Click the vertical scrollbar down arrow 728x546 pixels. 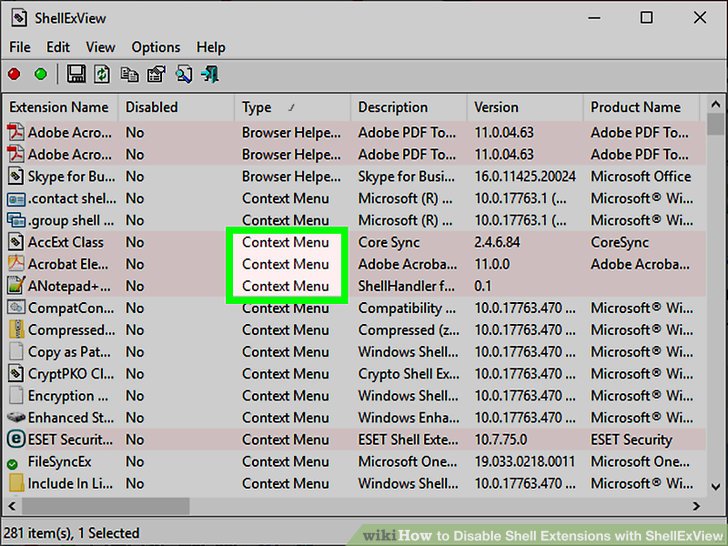coord(715,487)
